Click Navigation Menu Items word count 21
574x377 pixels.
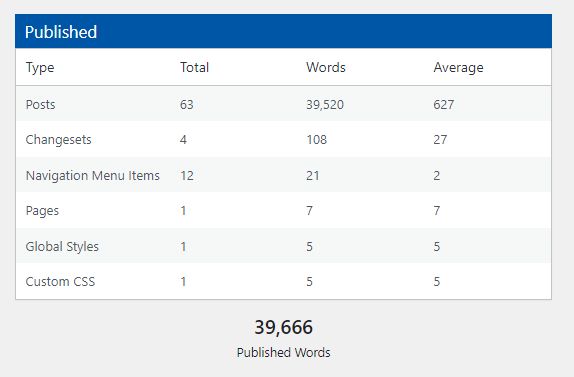tap(313, 176)
